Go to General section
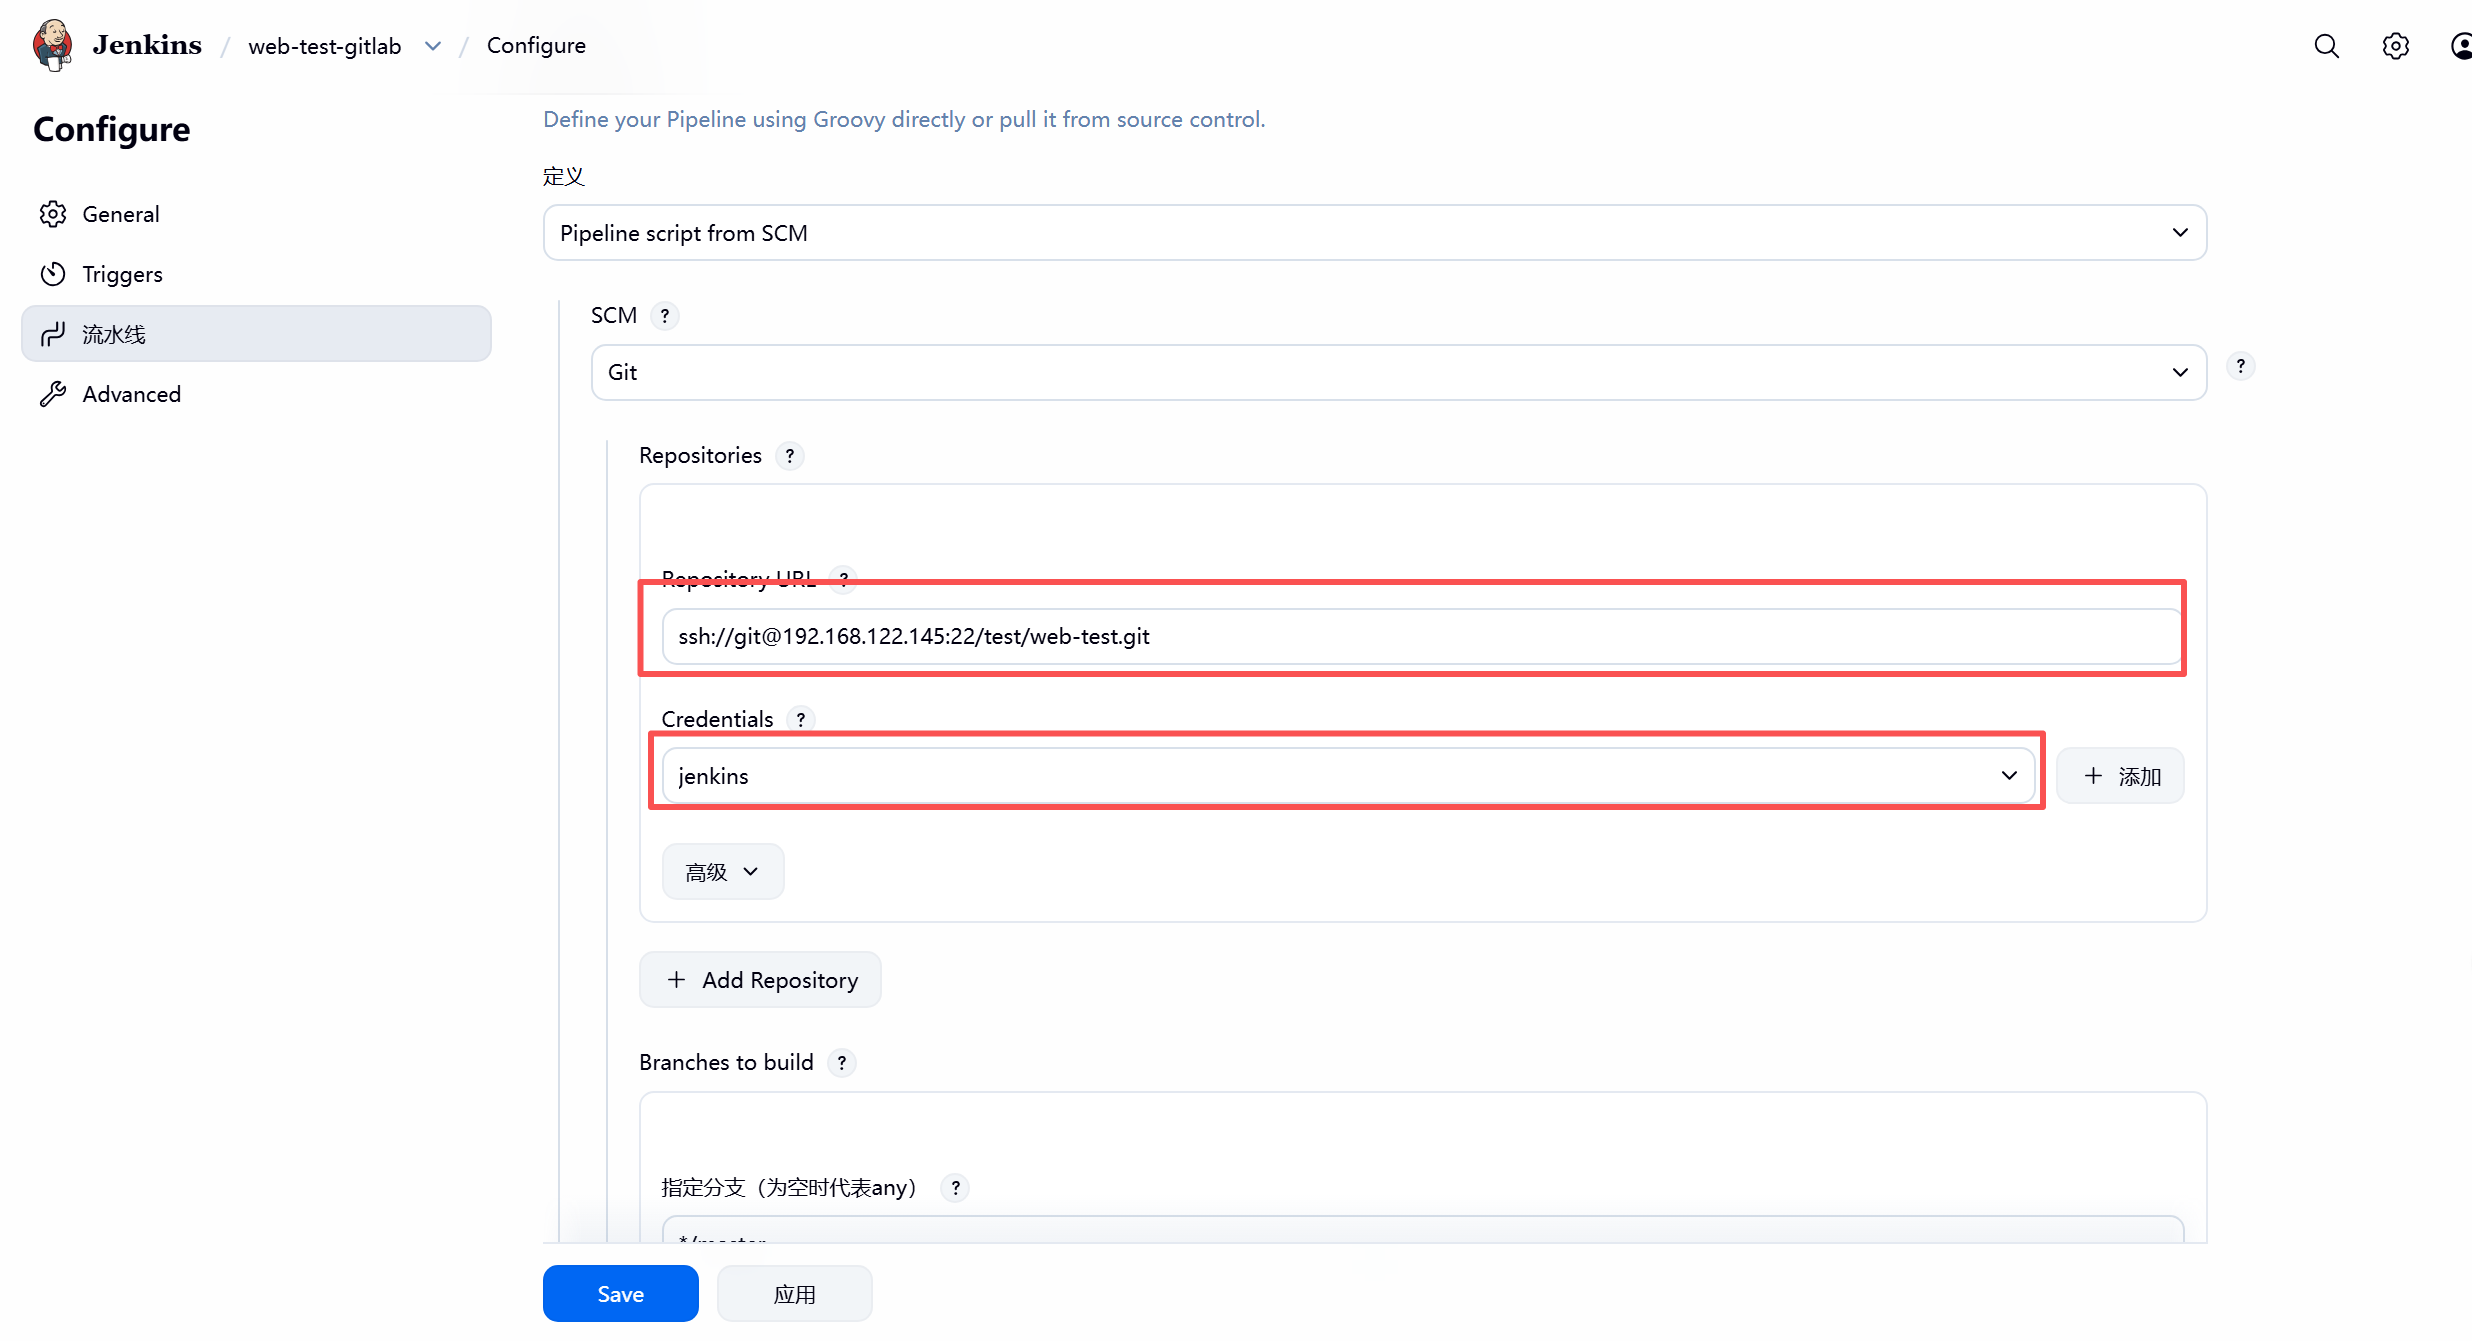2472x1341 pixels. point(256,214)
